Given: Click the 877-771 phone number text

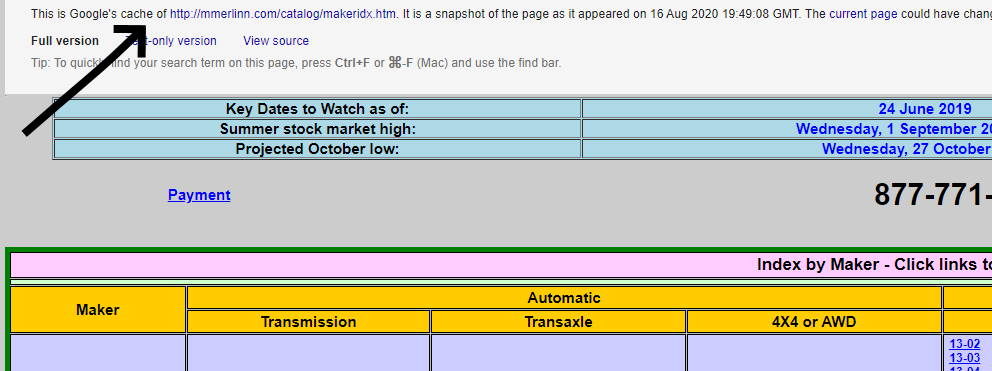Looking at the screenshot, I should (933, 194).
